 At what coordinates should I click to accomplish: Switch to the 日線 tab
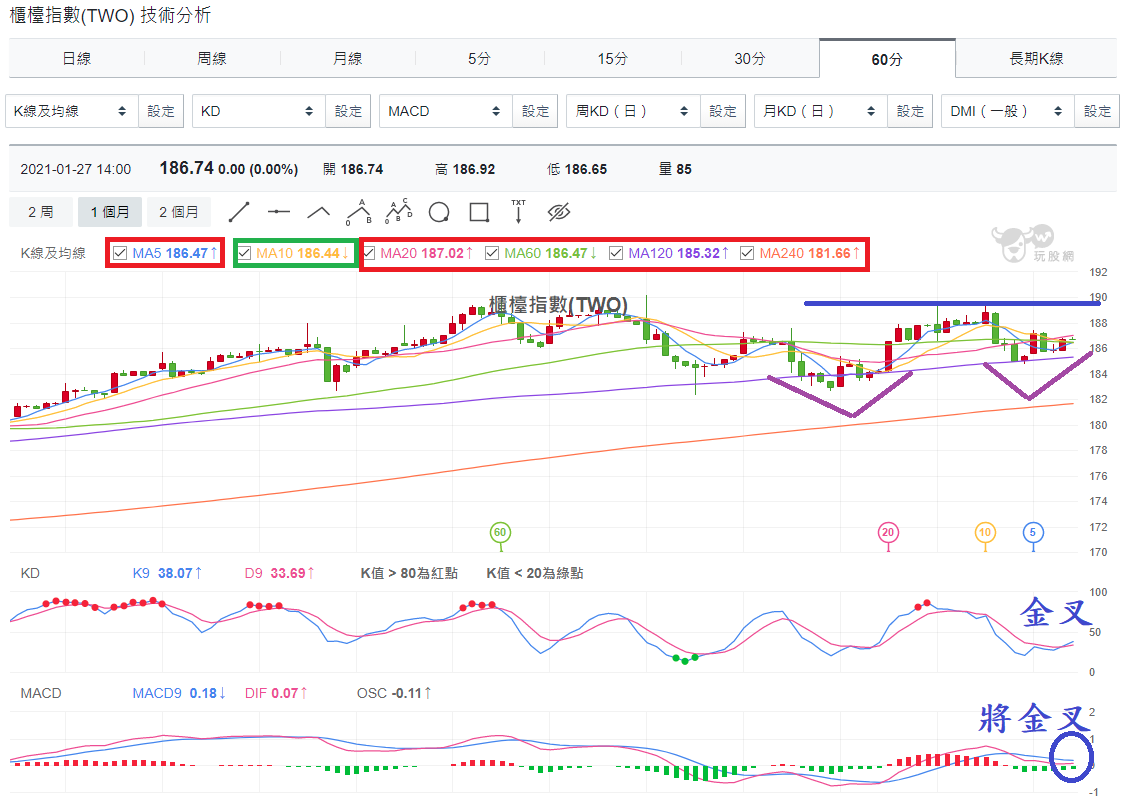click(77, 58)
